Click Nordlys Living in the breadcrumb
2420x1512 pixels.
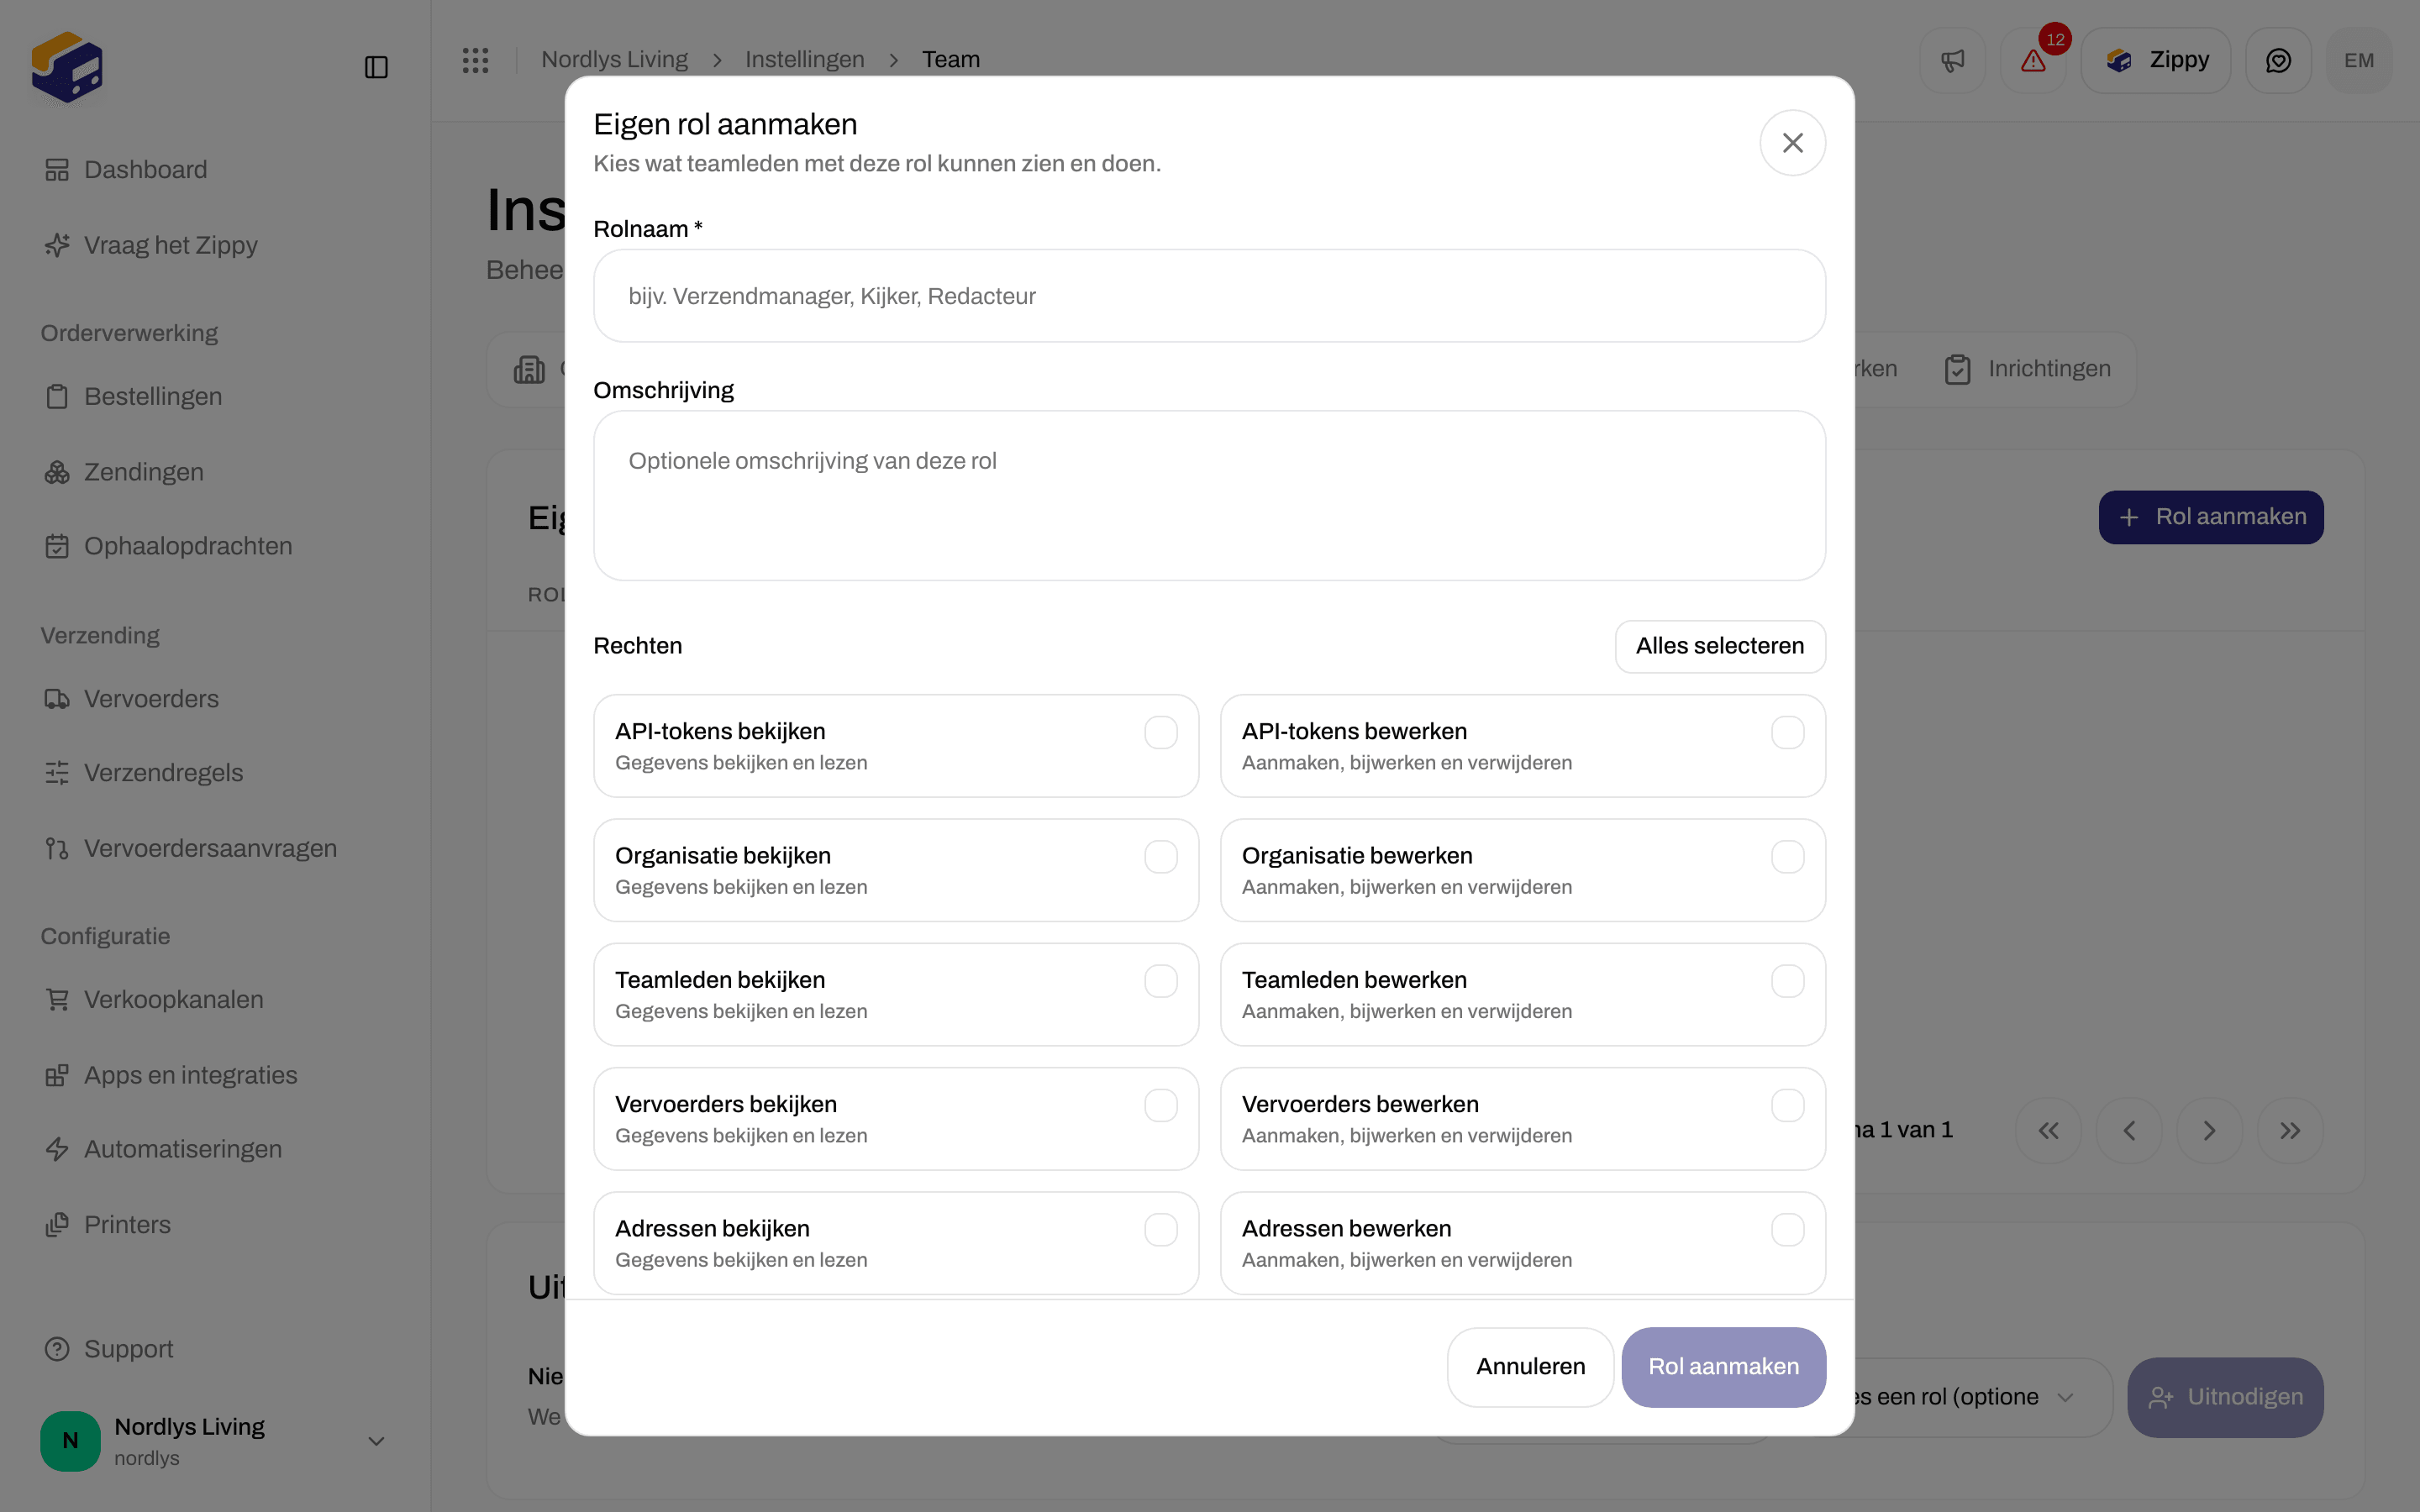click(615, 60)
